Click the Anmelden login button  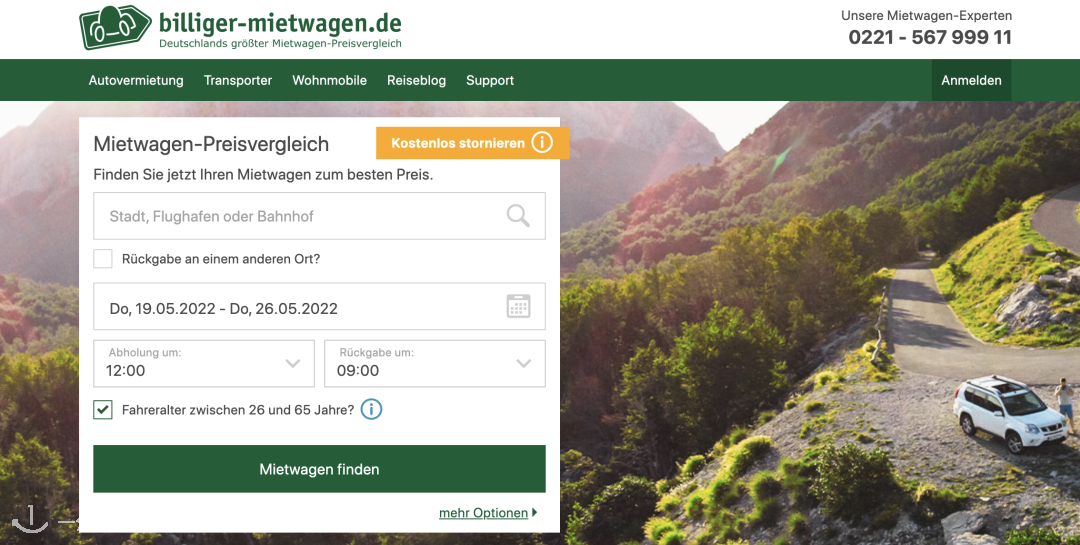(971, 80)
